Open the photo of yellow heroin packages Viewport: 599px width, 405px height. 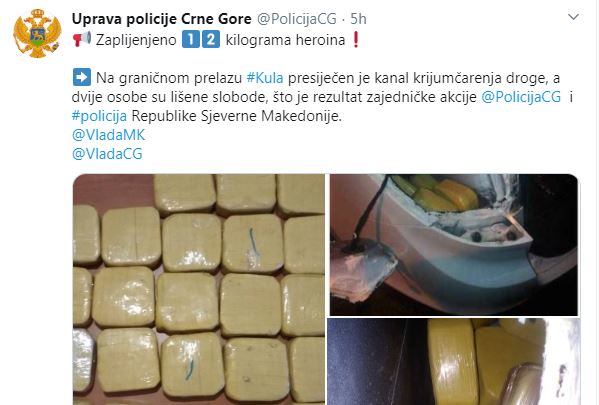[199, 289]
